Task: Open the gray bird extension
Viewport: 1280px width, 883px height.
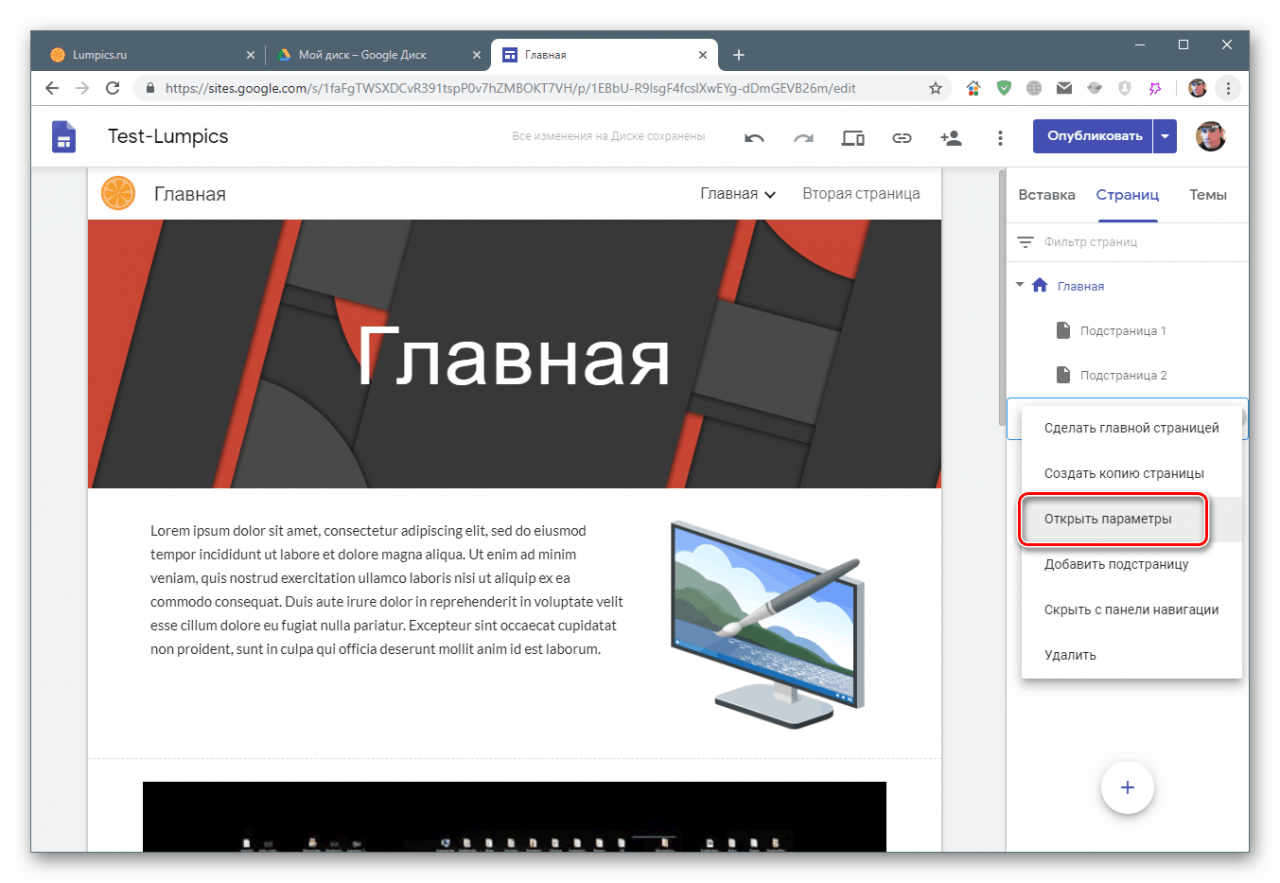Action: coord(1095,88)
